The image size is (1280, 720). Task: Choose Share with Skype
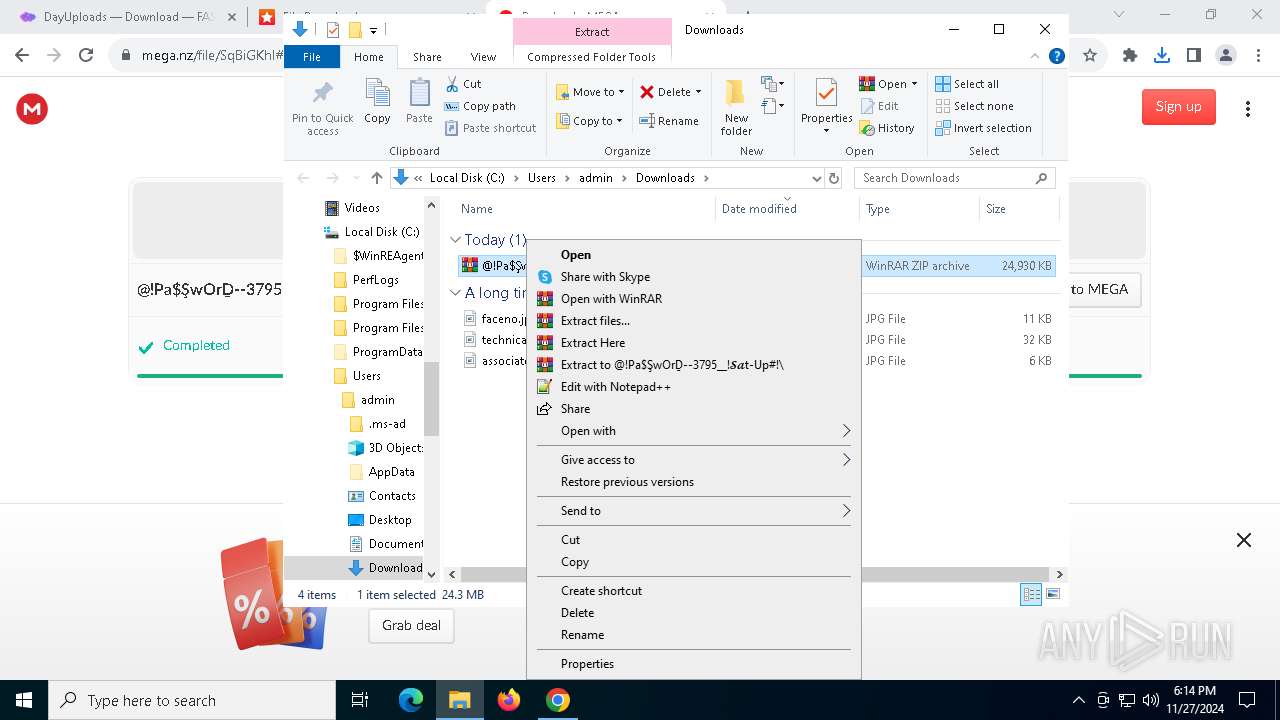click(x=693, y=277)
